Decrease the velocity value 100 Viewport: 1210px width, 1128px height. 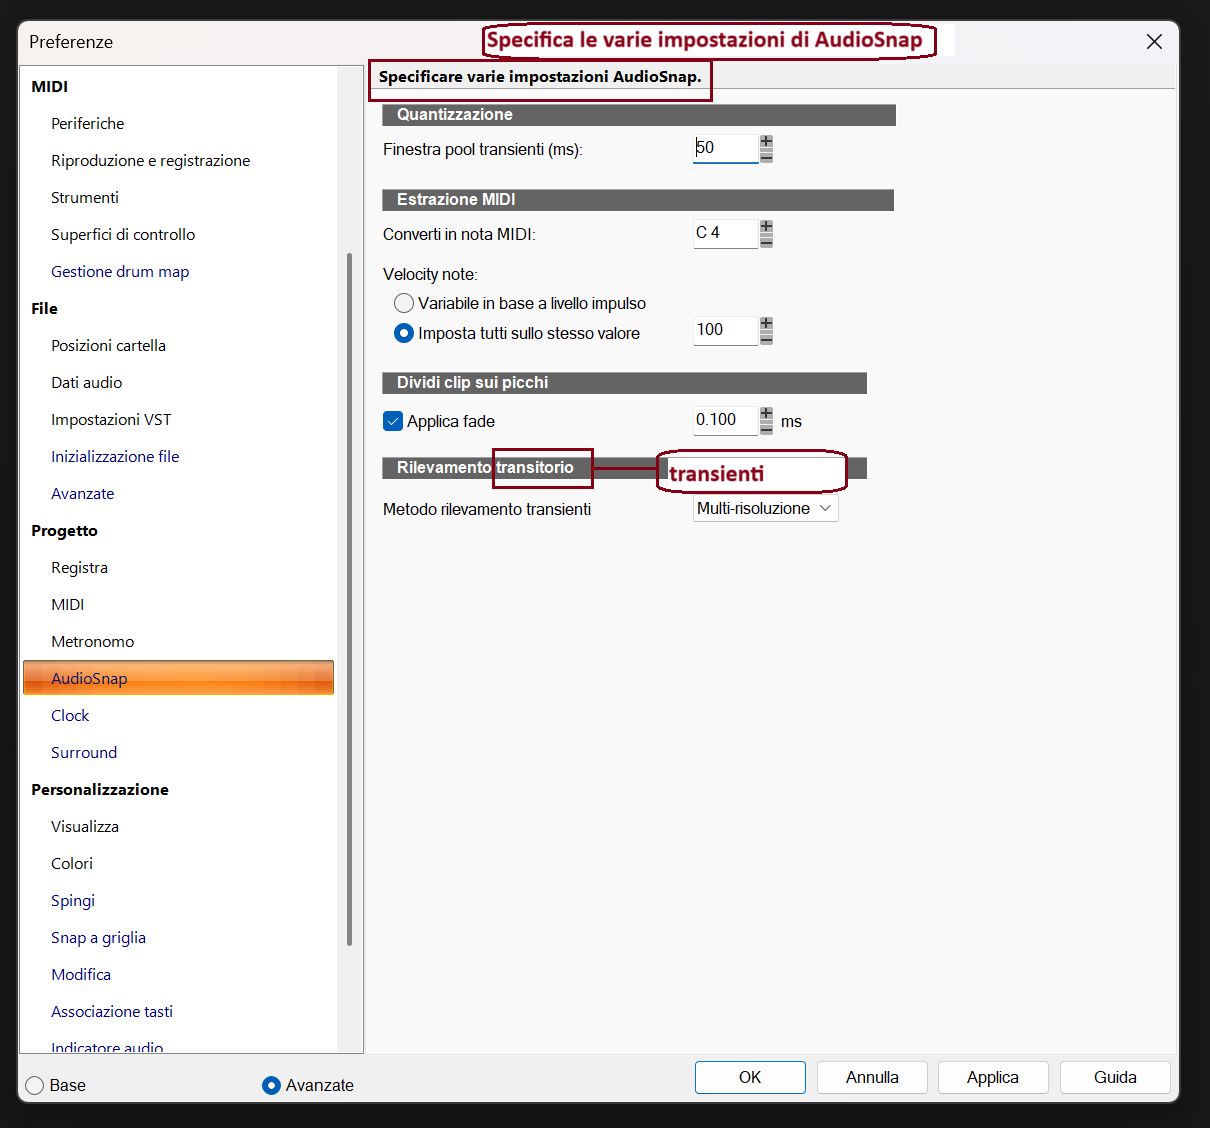[x=766, y=338]
